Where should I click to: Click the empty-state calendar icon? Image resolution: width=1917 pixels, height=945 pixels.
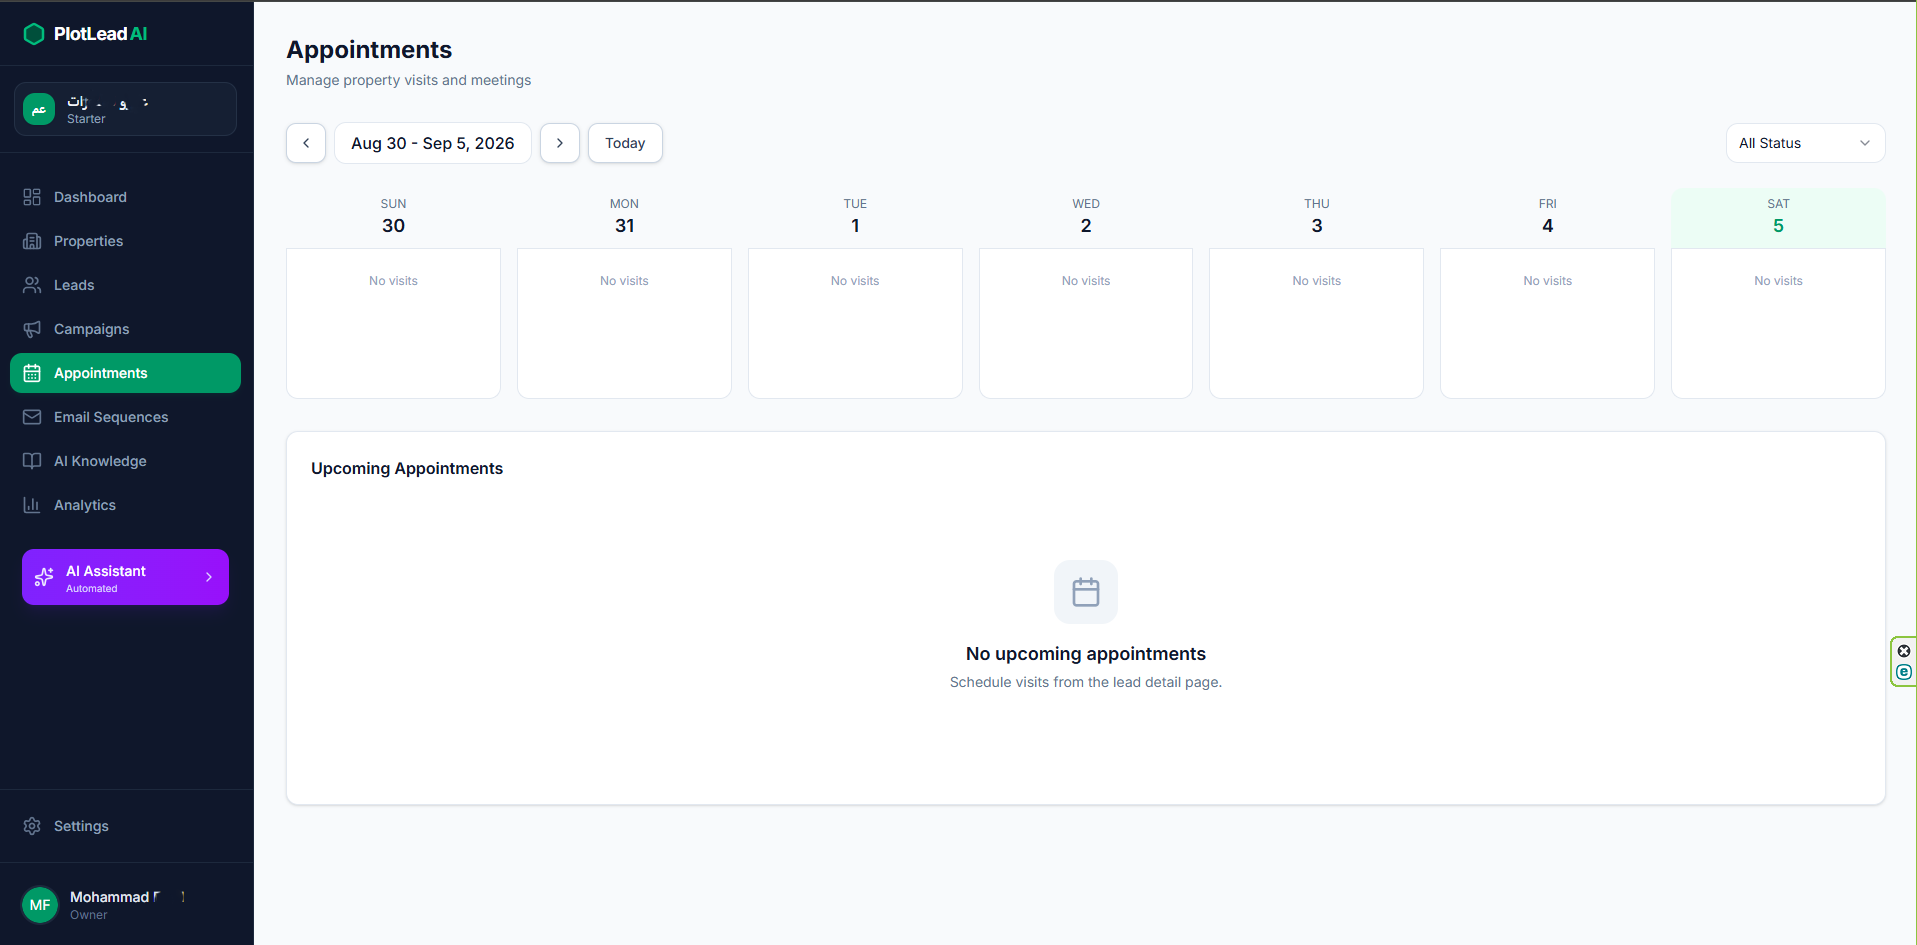pyautogui.click(x=1086, y=592)
